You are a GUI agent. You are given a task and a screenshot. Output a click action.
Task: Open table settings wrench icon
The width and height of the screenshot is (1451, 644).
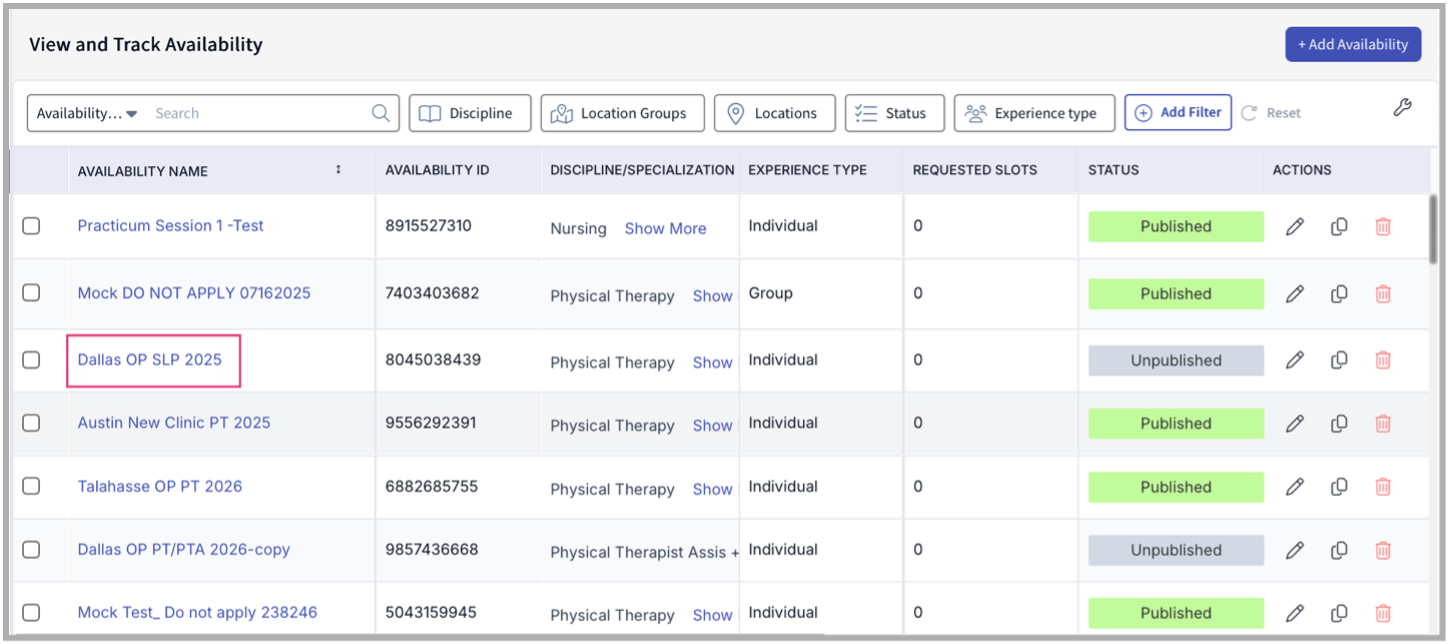coord(1402,109)
